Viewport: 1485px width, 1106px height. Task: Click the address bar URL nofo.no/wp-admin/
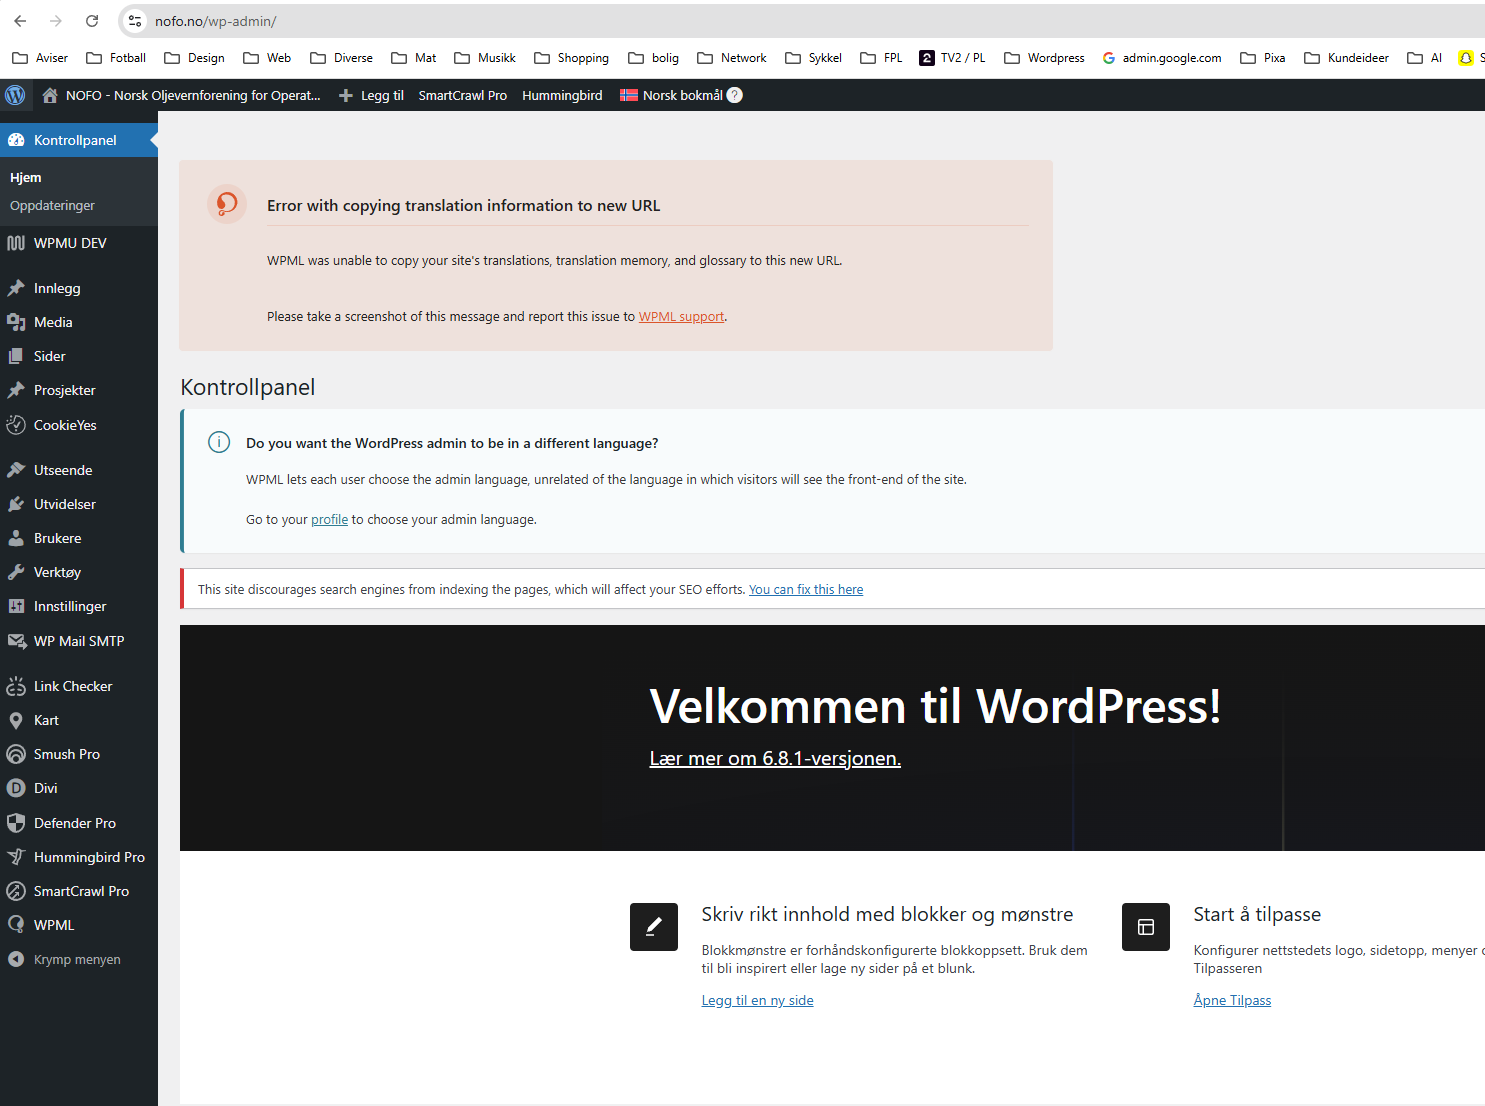tap(216, 21)
